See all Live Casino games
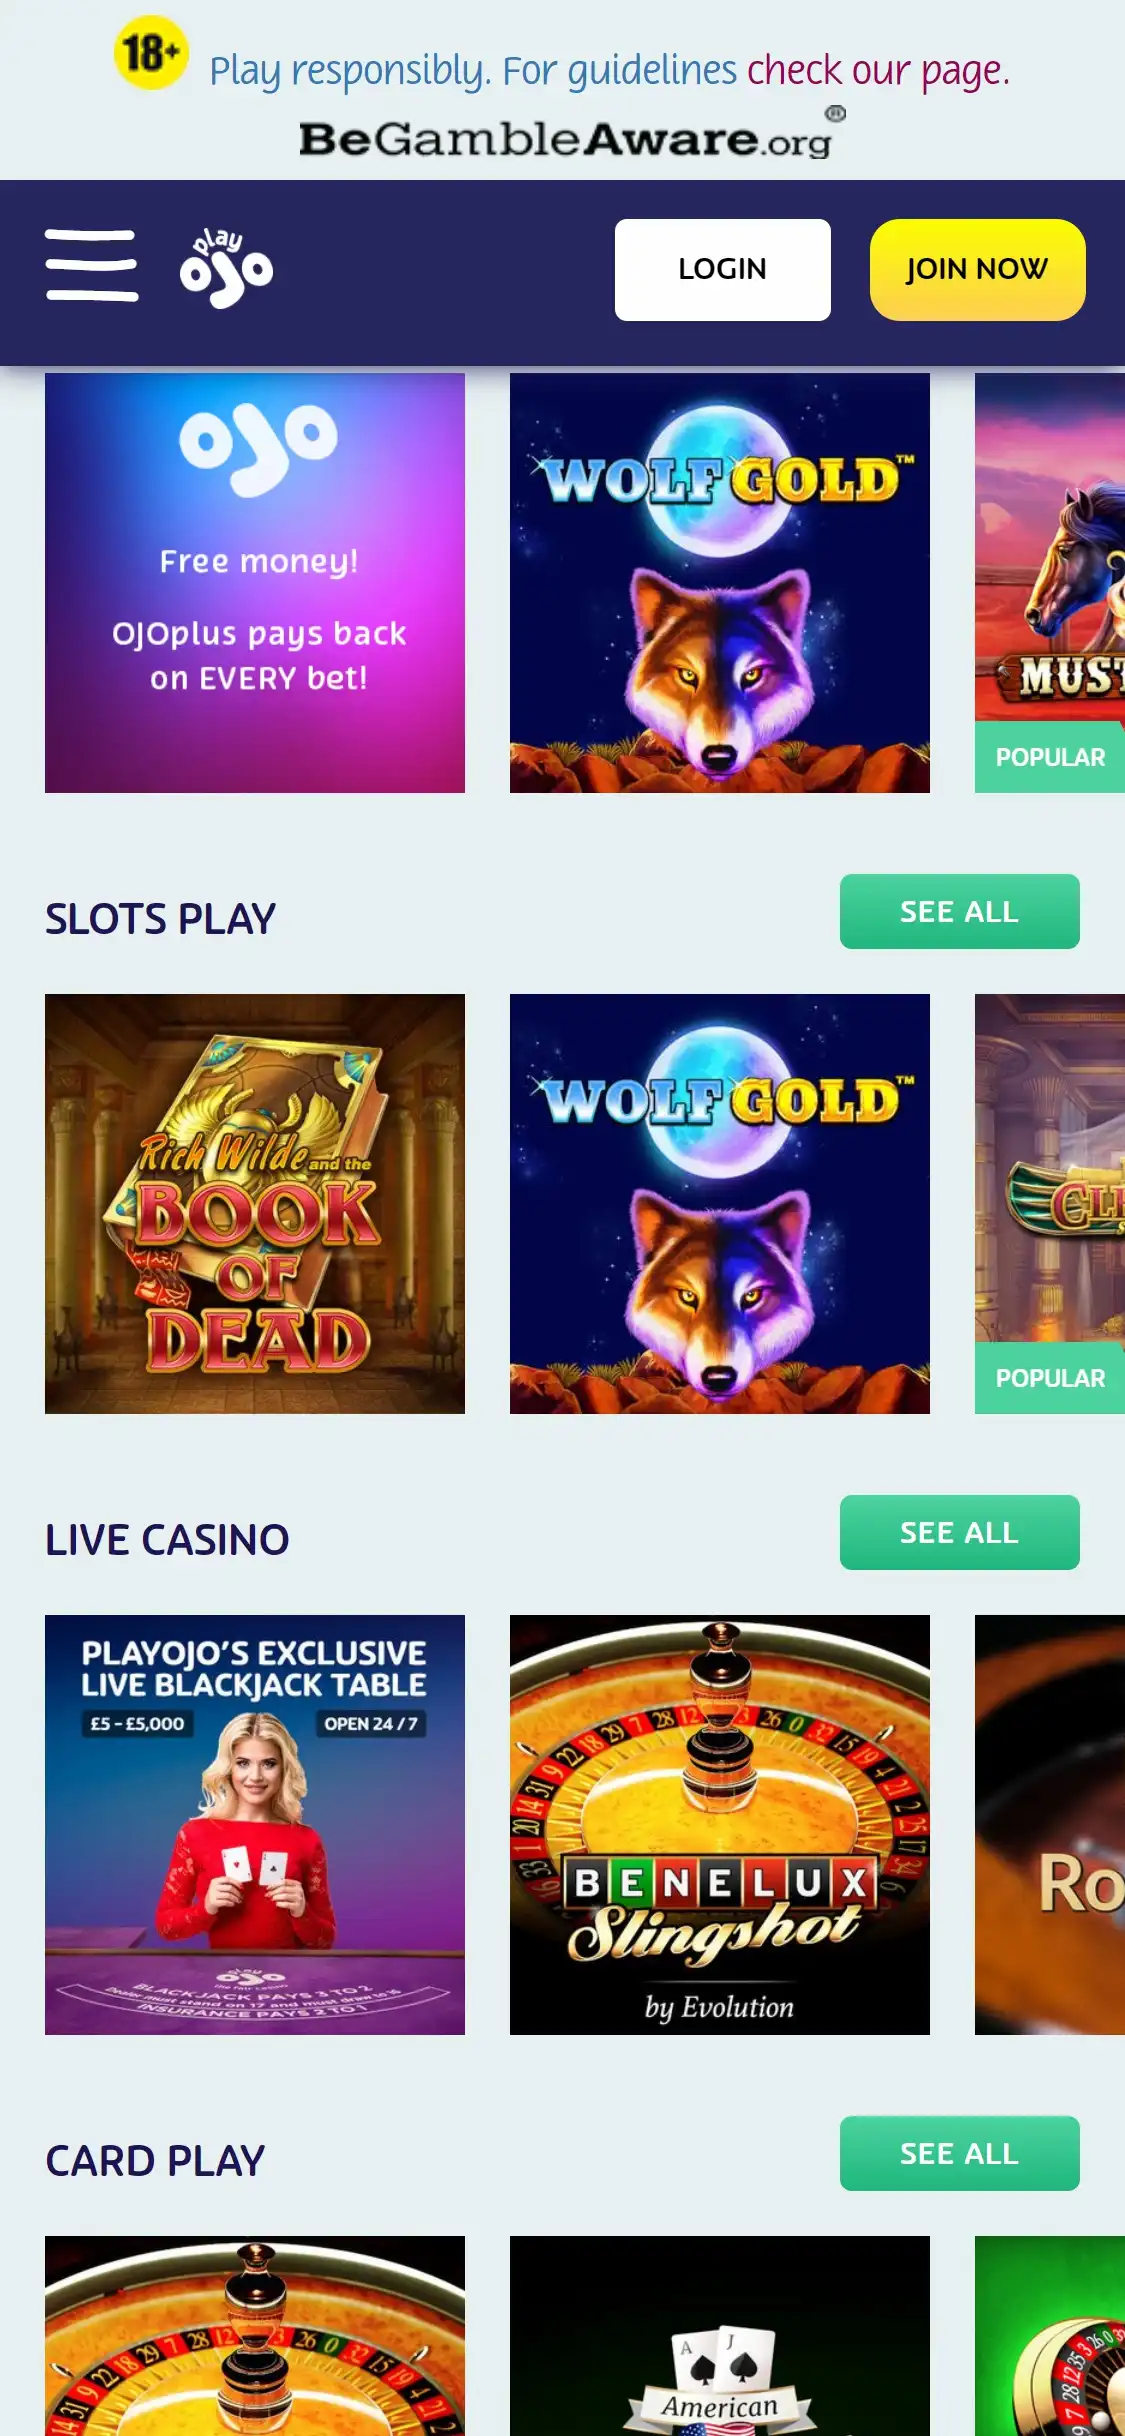Viewport: 1125px width, 2436px height. [959, 1533]
